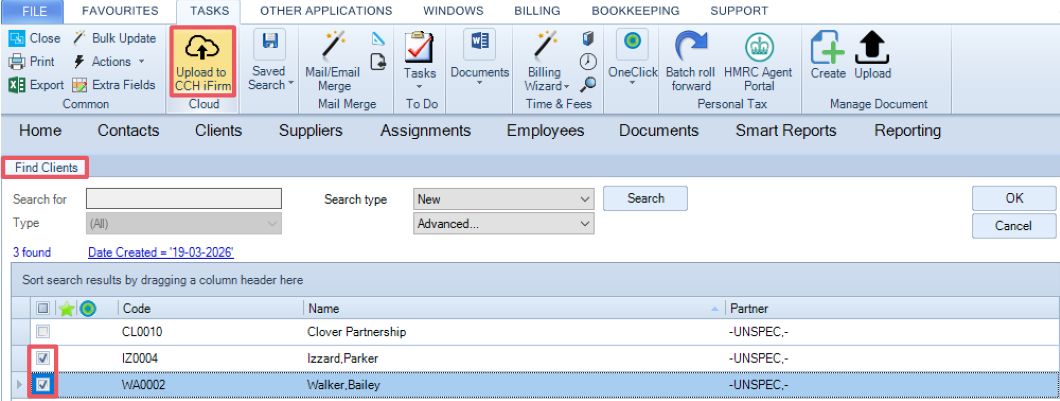This screenshot has width=1060, height=401.
Task: Select the Find Clients tab
Action: [46, 167]
